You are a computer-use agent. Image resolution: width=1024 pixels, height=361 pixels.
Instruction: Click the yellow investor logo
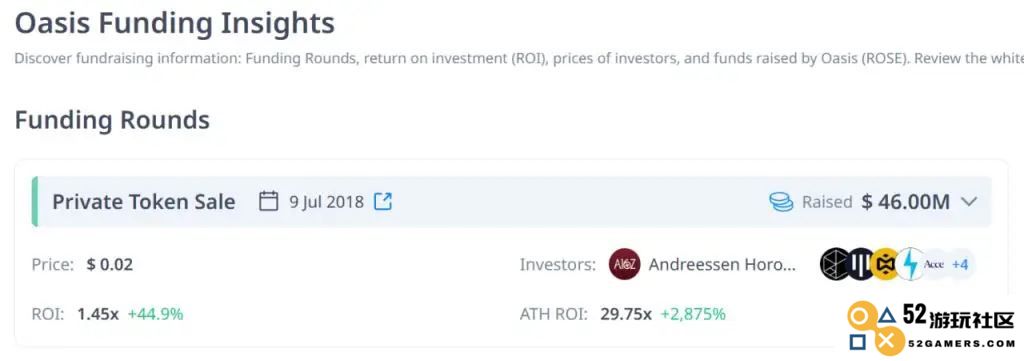pos(886,264)
